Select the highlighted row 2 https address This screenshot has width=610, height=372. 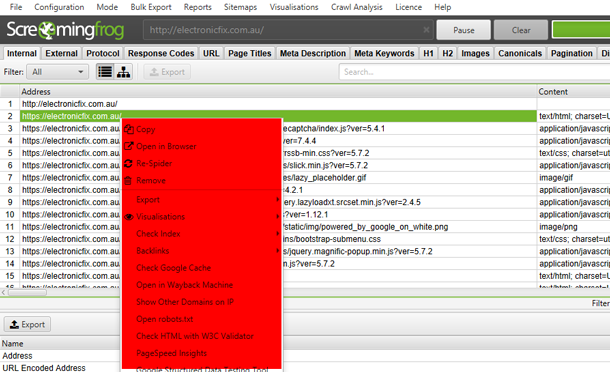click(278, 116)
